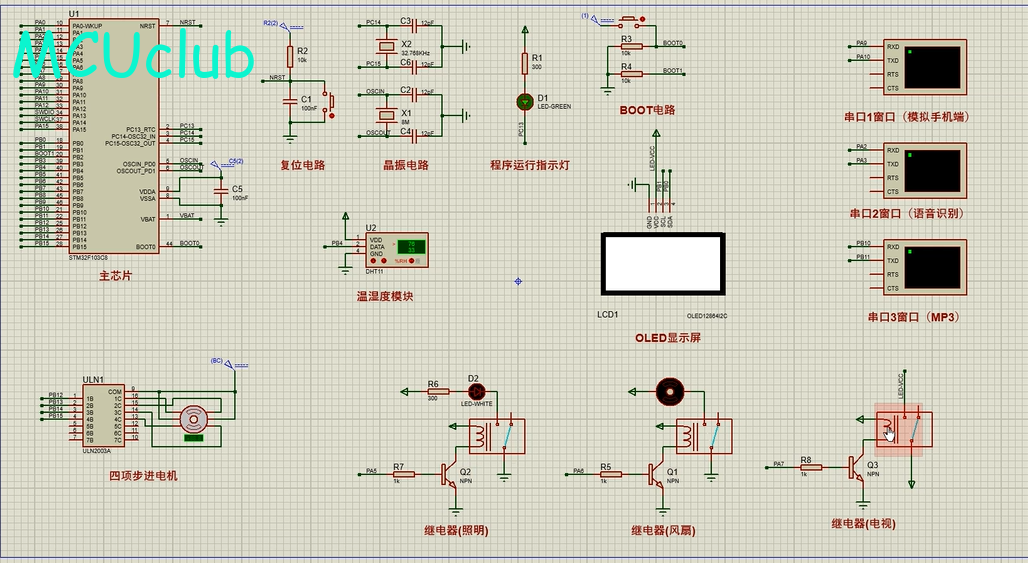Select the lighting relay above Q2
Image resolution: width=1028 pixels, height=563 pixels.
point(496,436)
